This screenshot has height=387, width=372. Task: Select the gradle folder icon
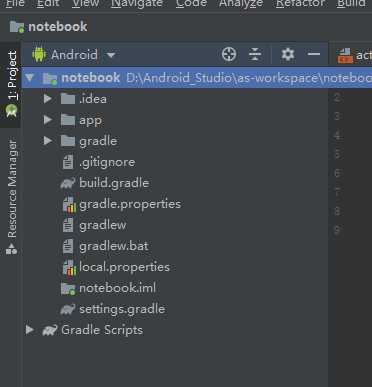(68, 141)
